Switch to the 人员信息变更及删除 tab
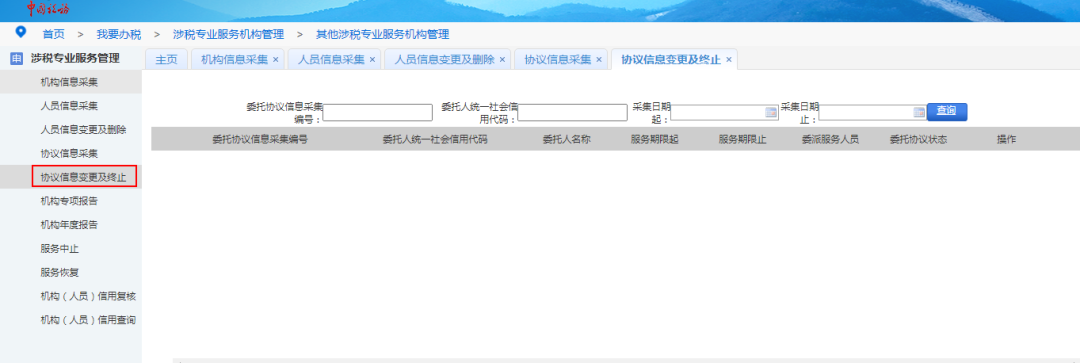Viewport: 1080px width, 363px height. (x=444, y=60)
